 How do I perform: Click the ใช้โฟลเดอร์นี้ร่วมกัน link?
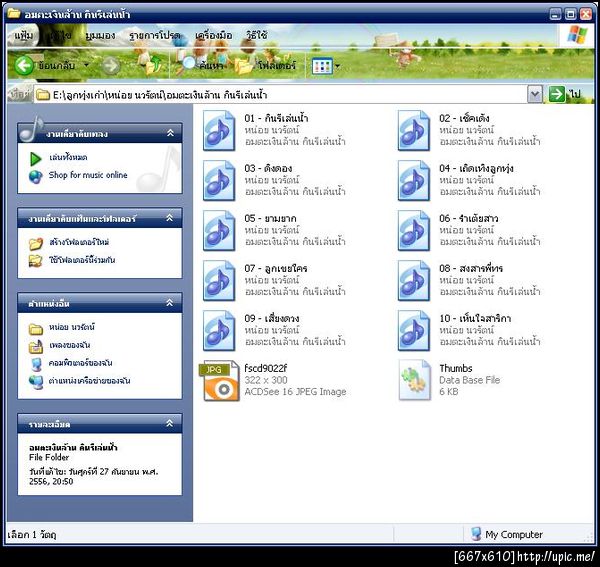pos(82,260)
